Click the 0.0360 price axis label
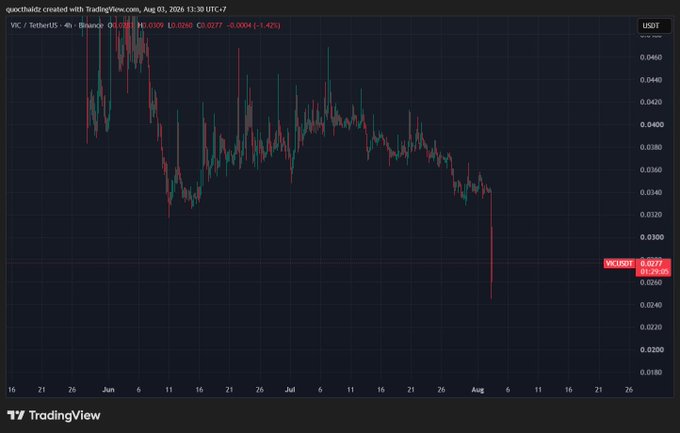The image size is (680, 433). [651, 170]
